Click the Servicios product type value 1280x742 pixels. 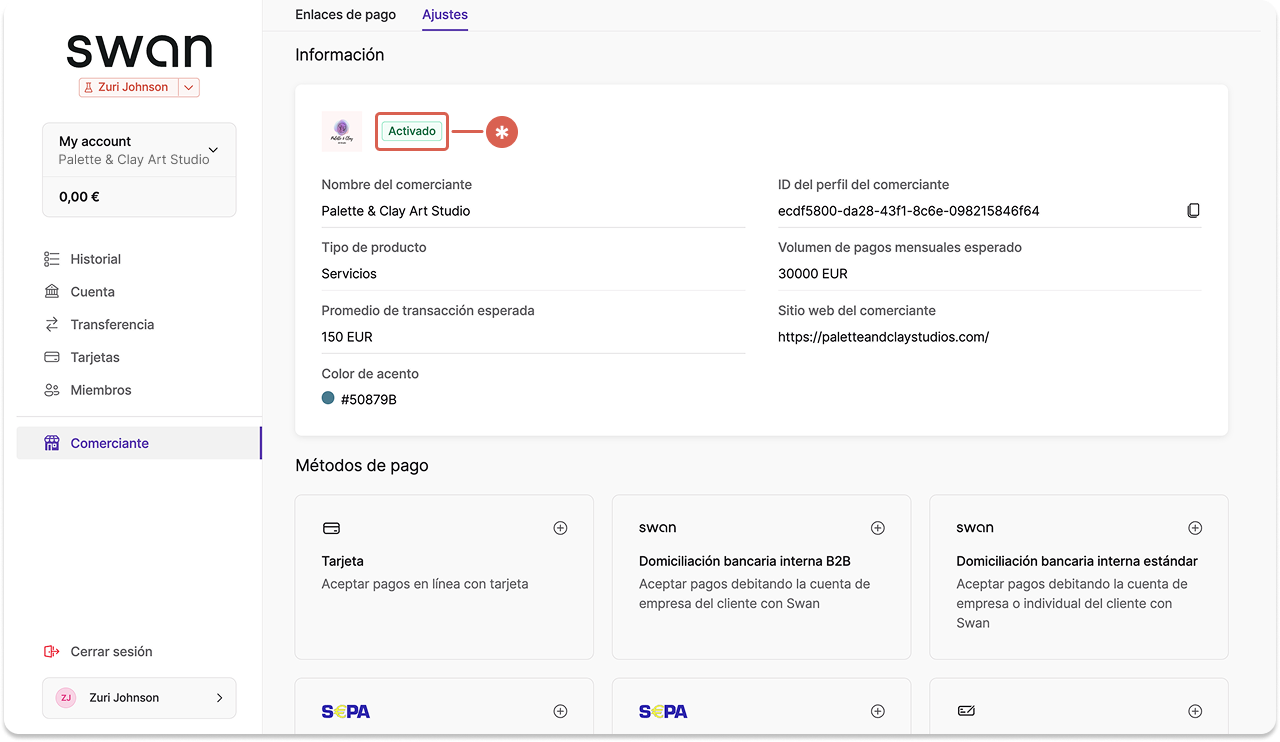[349, 274]
